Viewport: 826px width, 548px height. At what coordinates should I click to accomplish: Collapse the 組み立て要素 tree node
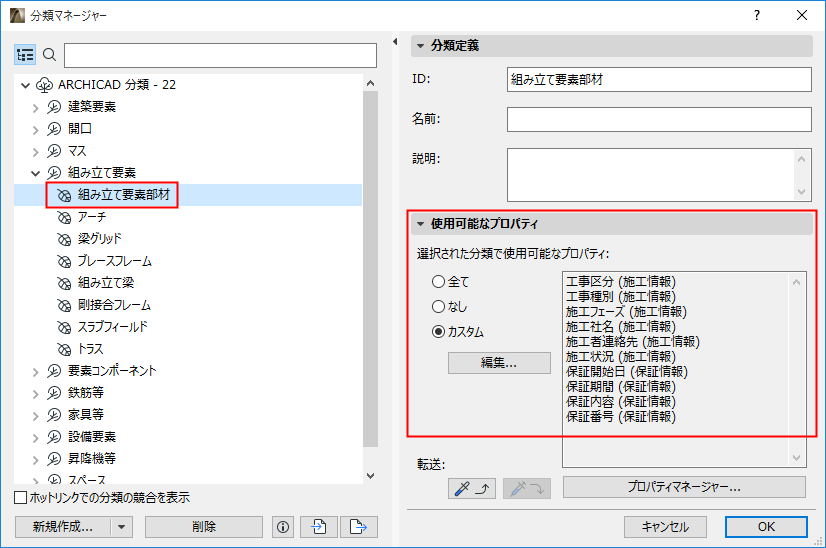click(x=35, y=173)
